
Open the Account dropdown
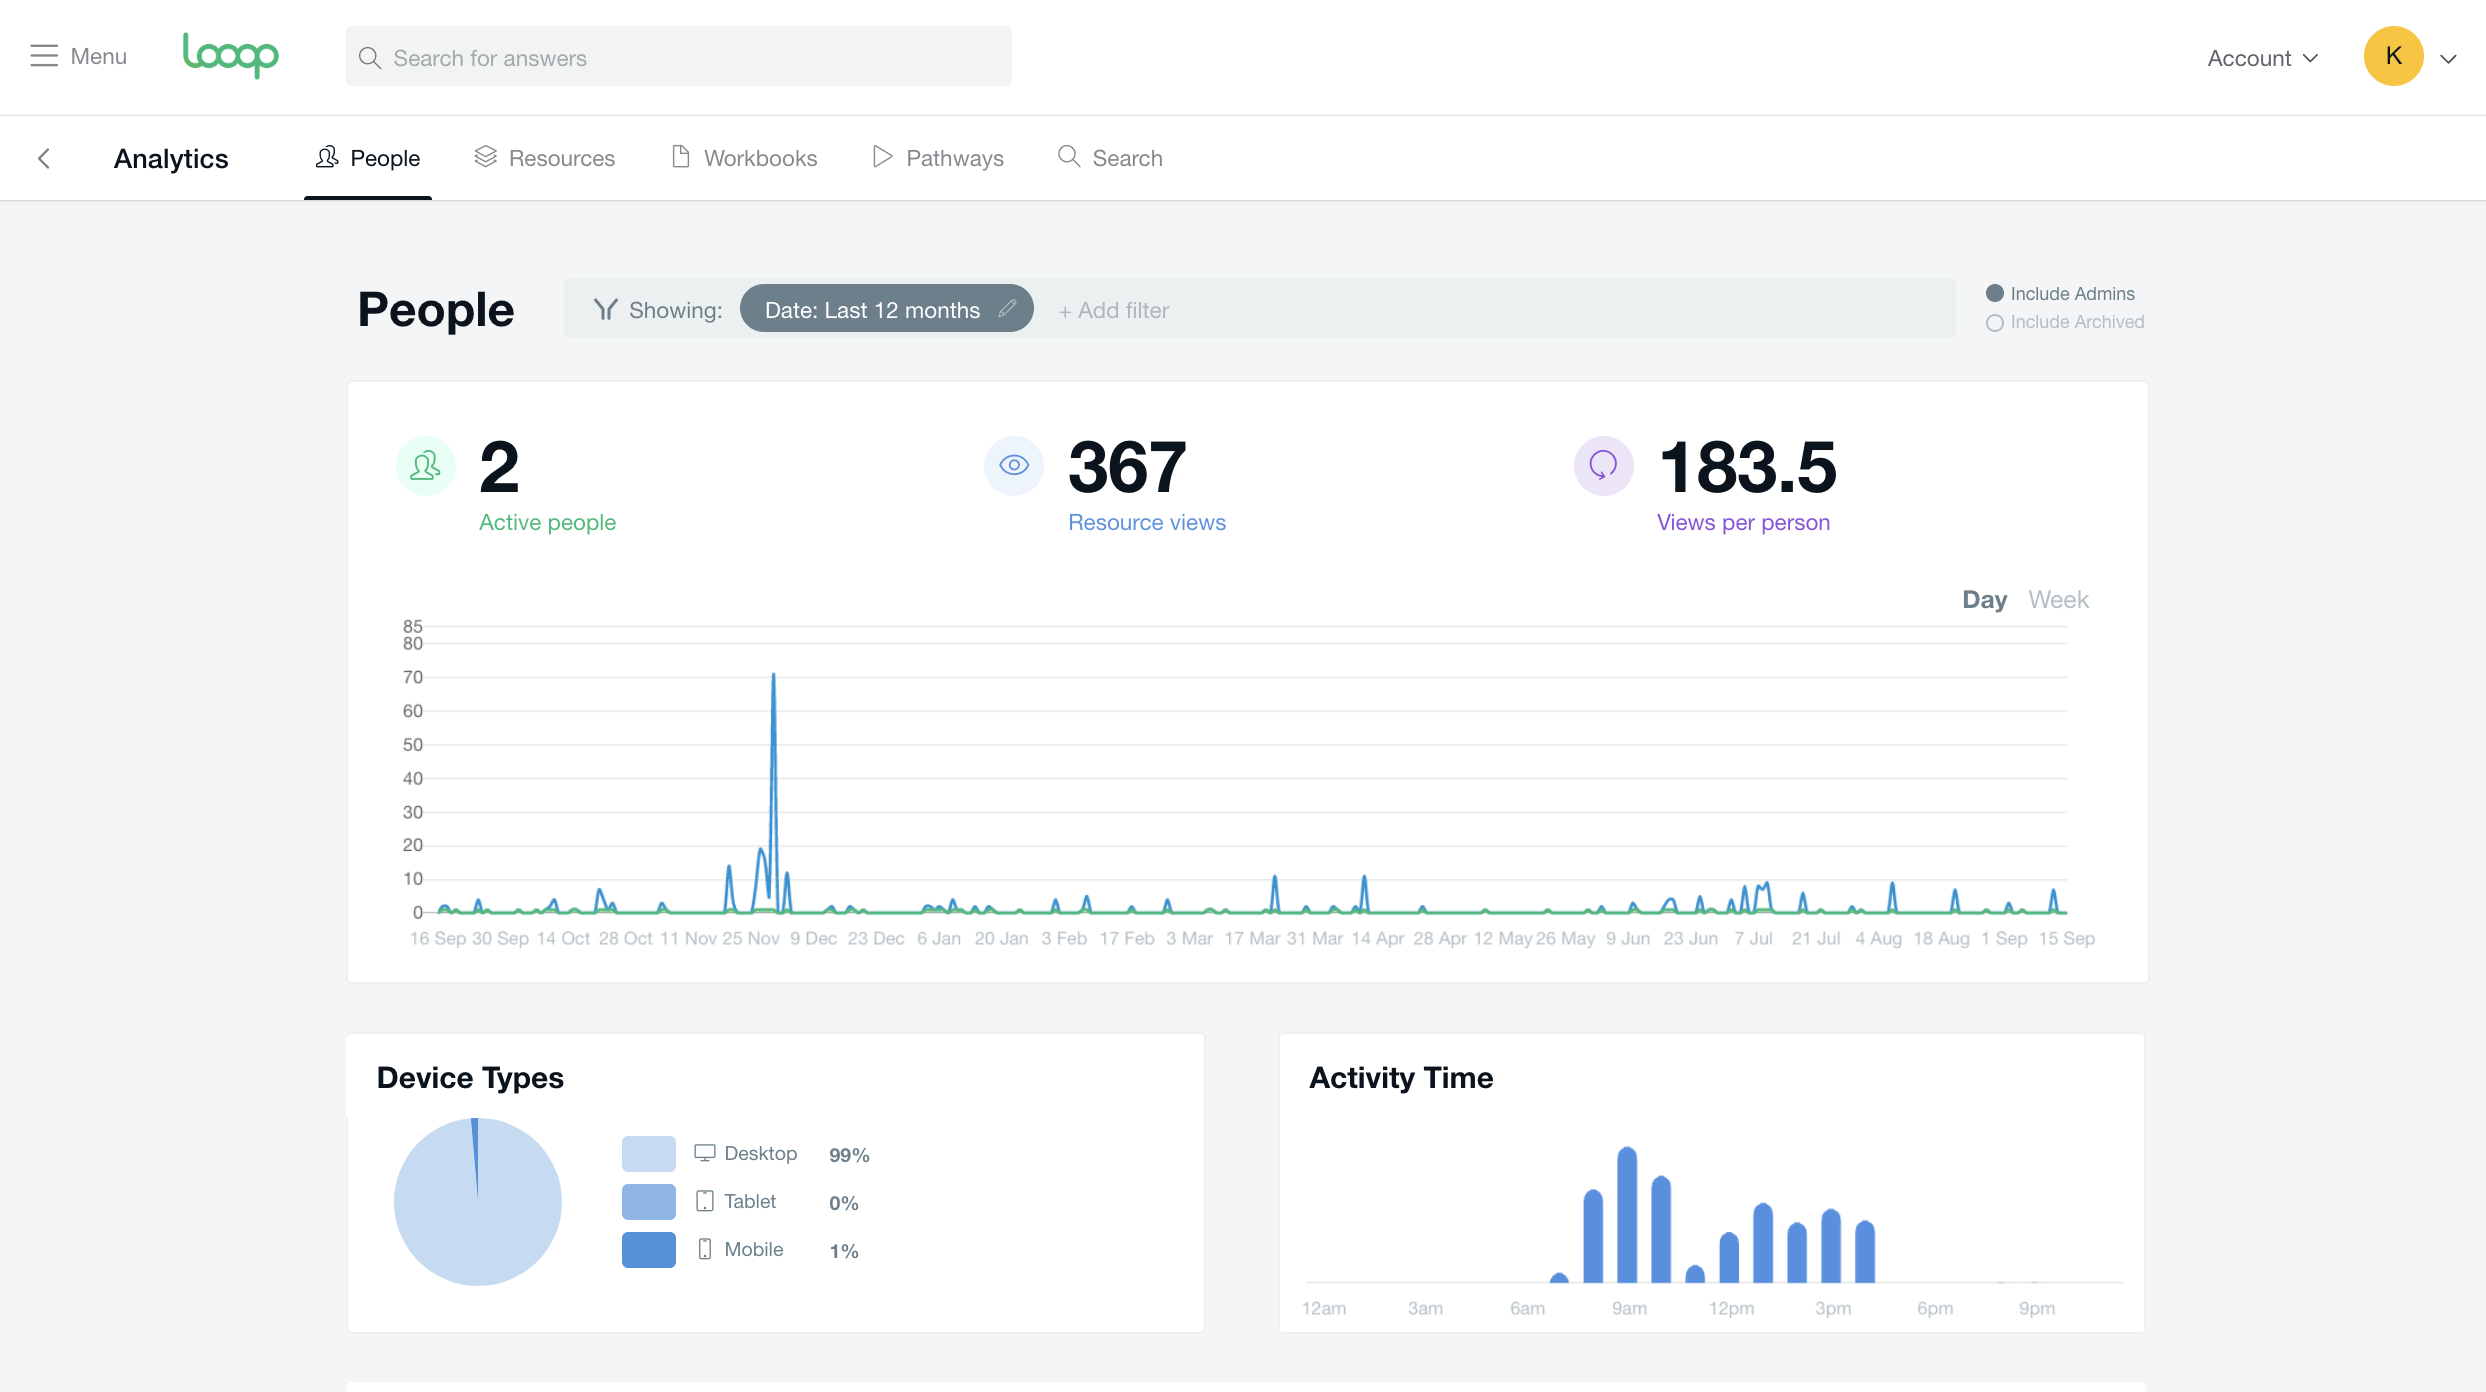click(x=2262, y=58)
